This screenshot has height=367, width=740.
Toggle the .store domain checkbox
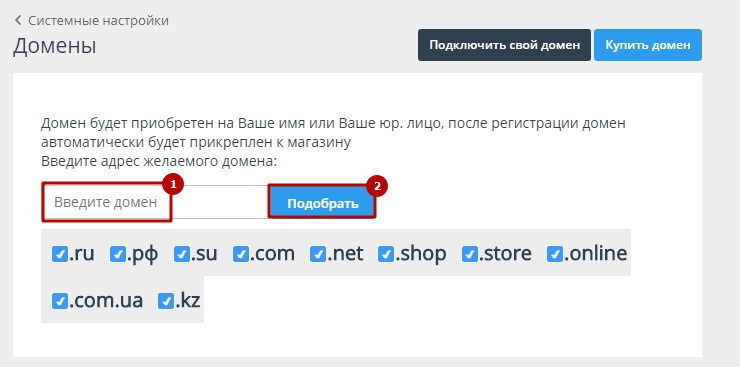(x=470, y=254)
